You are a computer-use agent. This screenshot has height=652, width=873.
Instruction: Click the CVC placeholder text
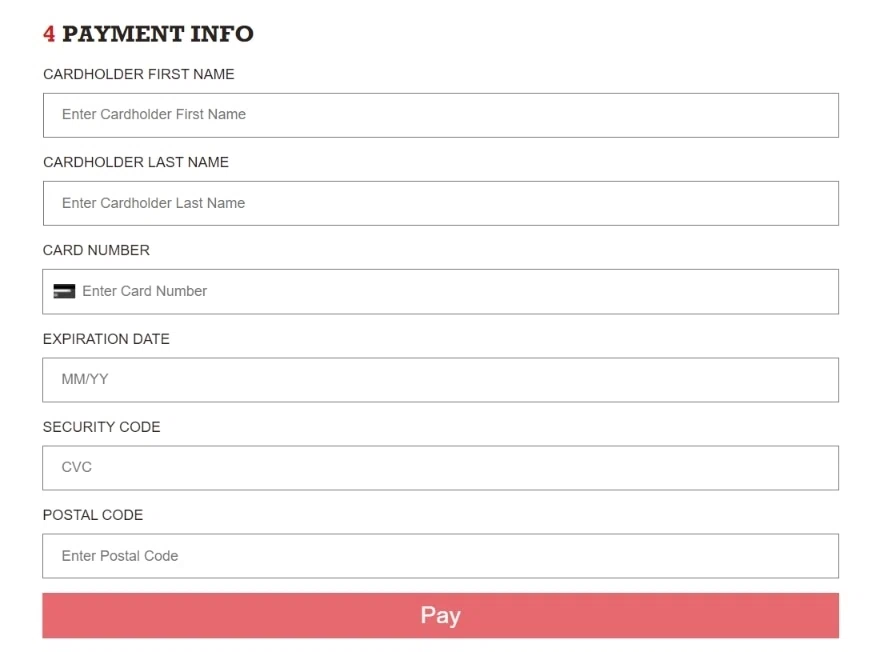tap(77, 468)
